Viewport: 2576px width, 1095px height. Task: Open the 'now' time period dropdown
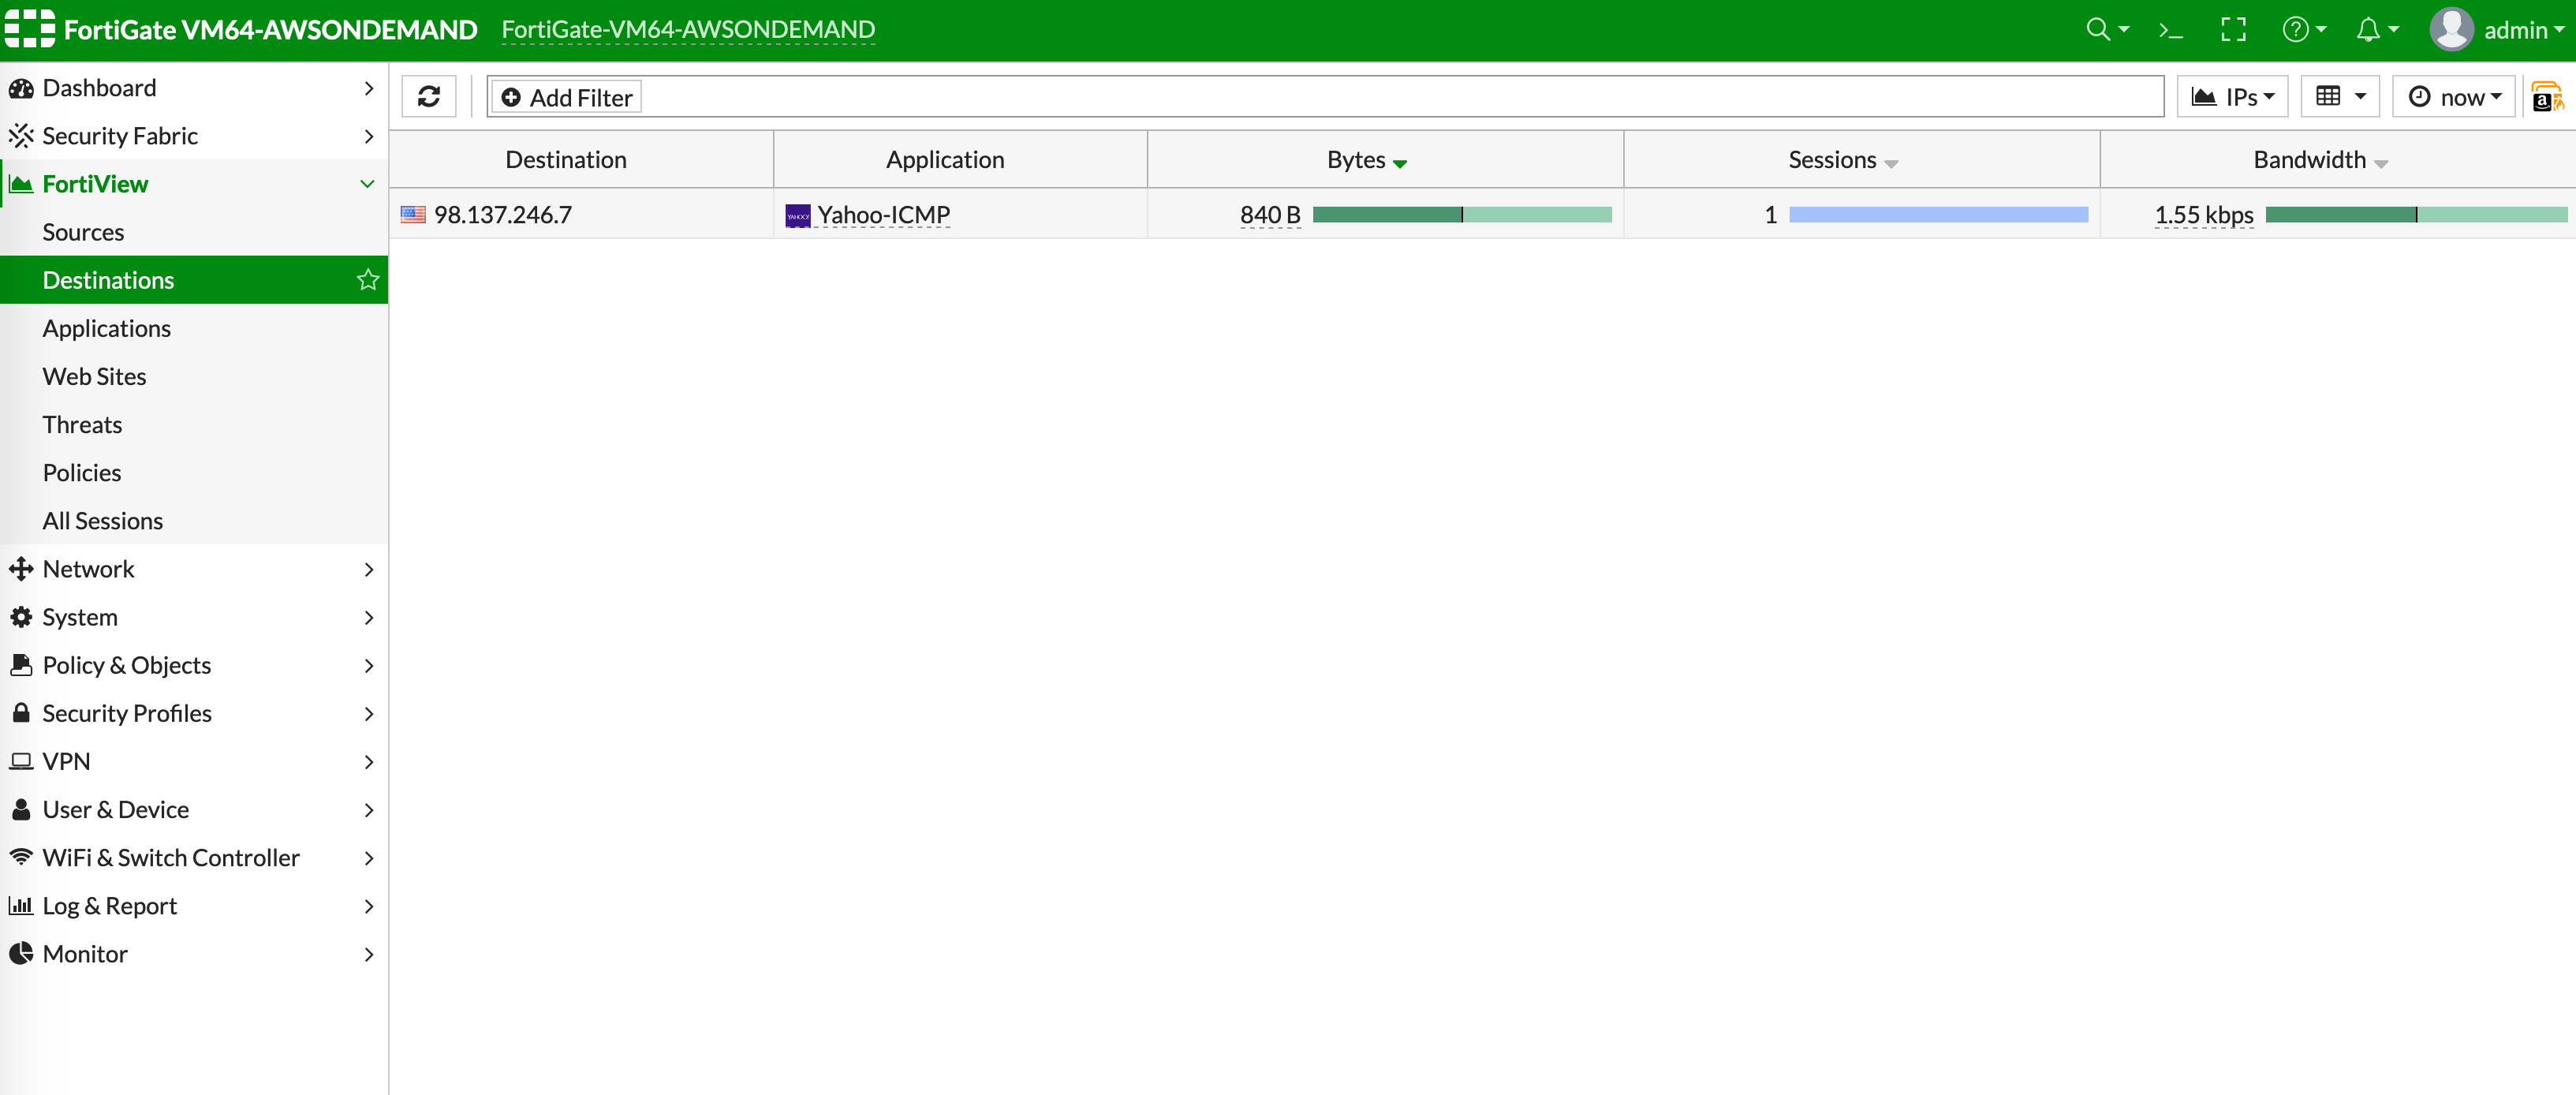(2453, 96)
